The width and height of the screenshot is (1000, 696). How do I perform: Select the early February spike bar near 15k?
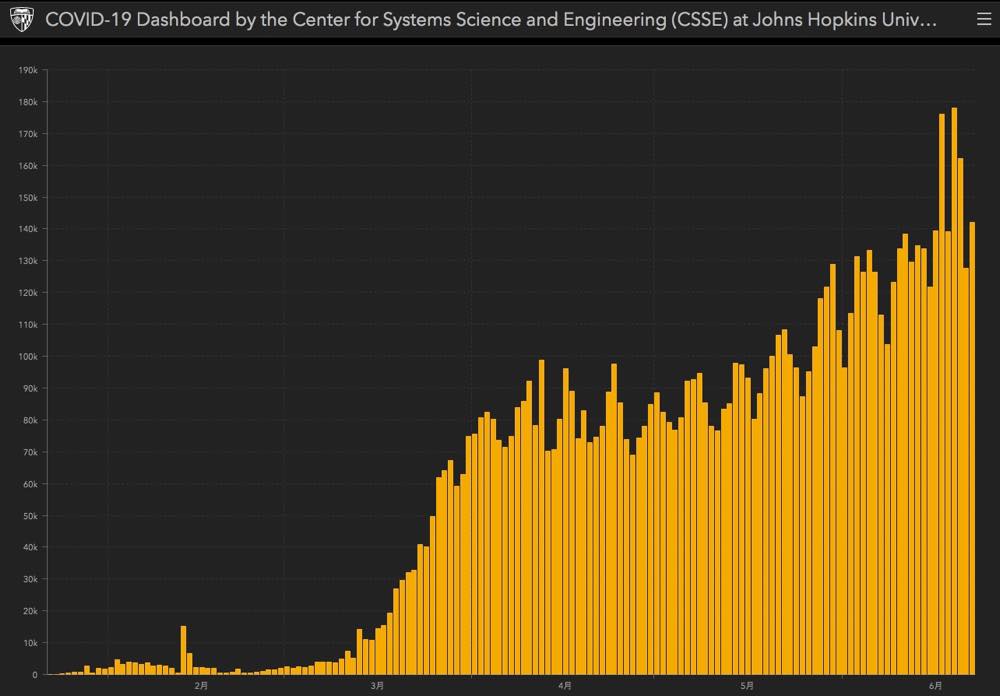pyautogui.click(x=183, y=650)
